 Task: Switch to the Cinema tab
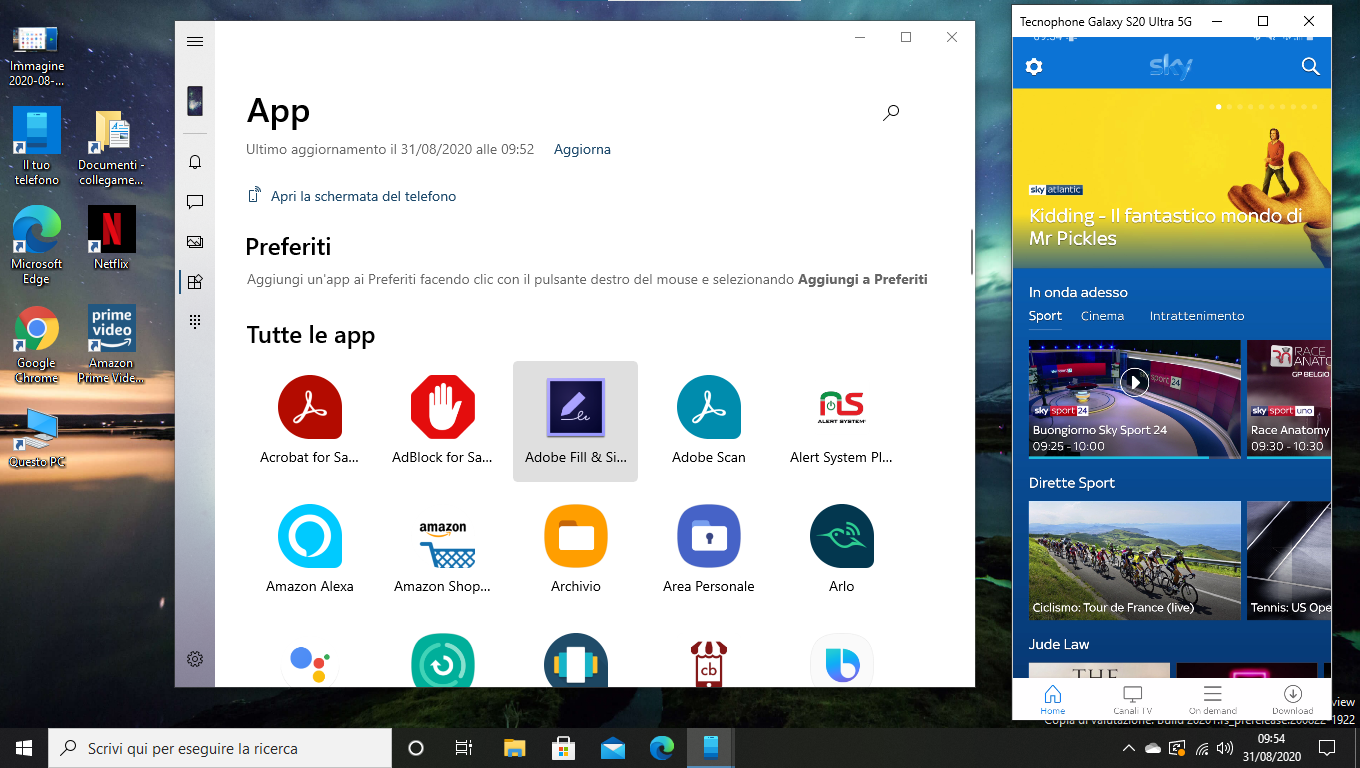pyautogui.click(x=1102, y=316)
